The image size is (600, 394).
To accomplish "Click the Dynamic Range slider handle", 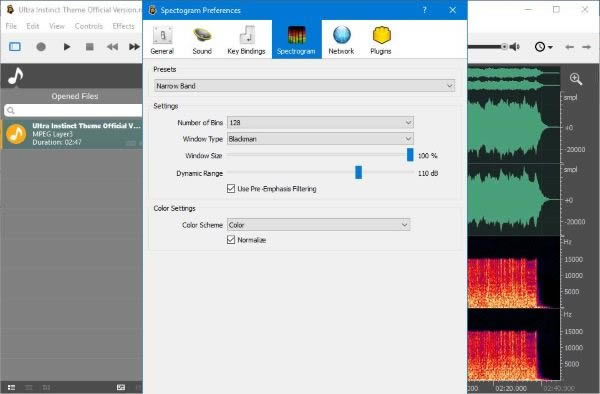I will coord(359,173).
